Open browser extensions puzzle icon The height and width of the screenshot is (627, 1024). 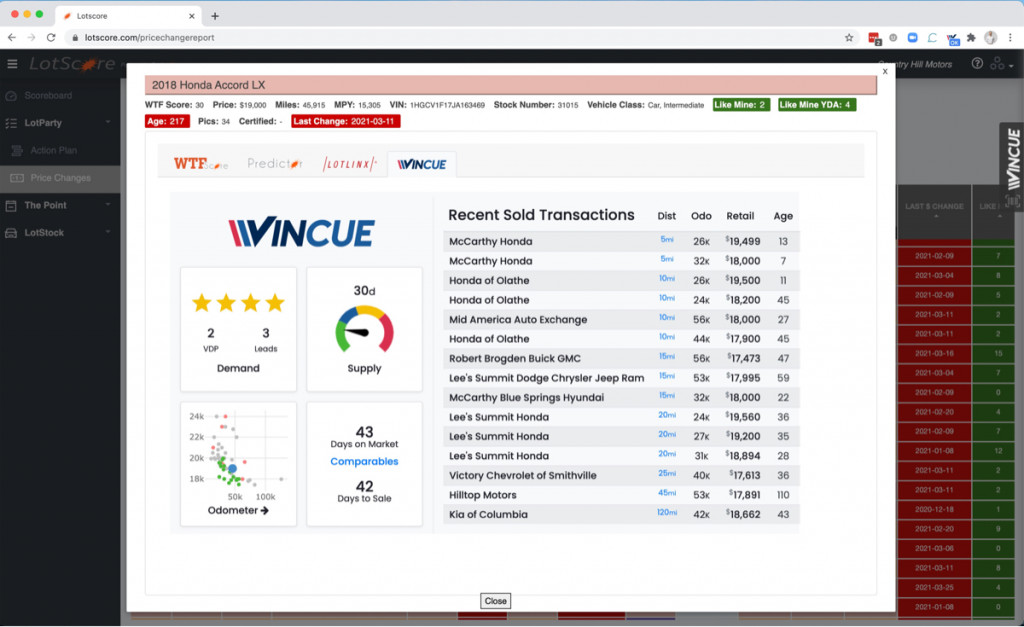(x=971, y=38)
